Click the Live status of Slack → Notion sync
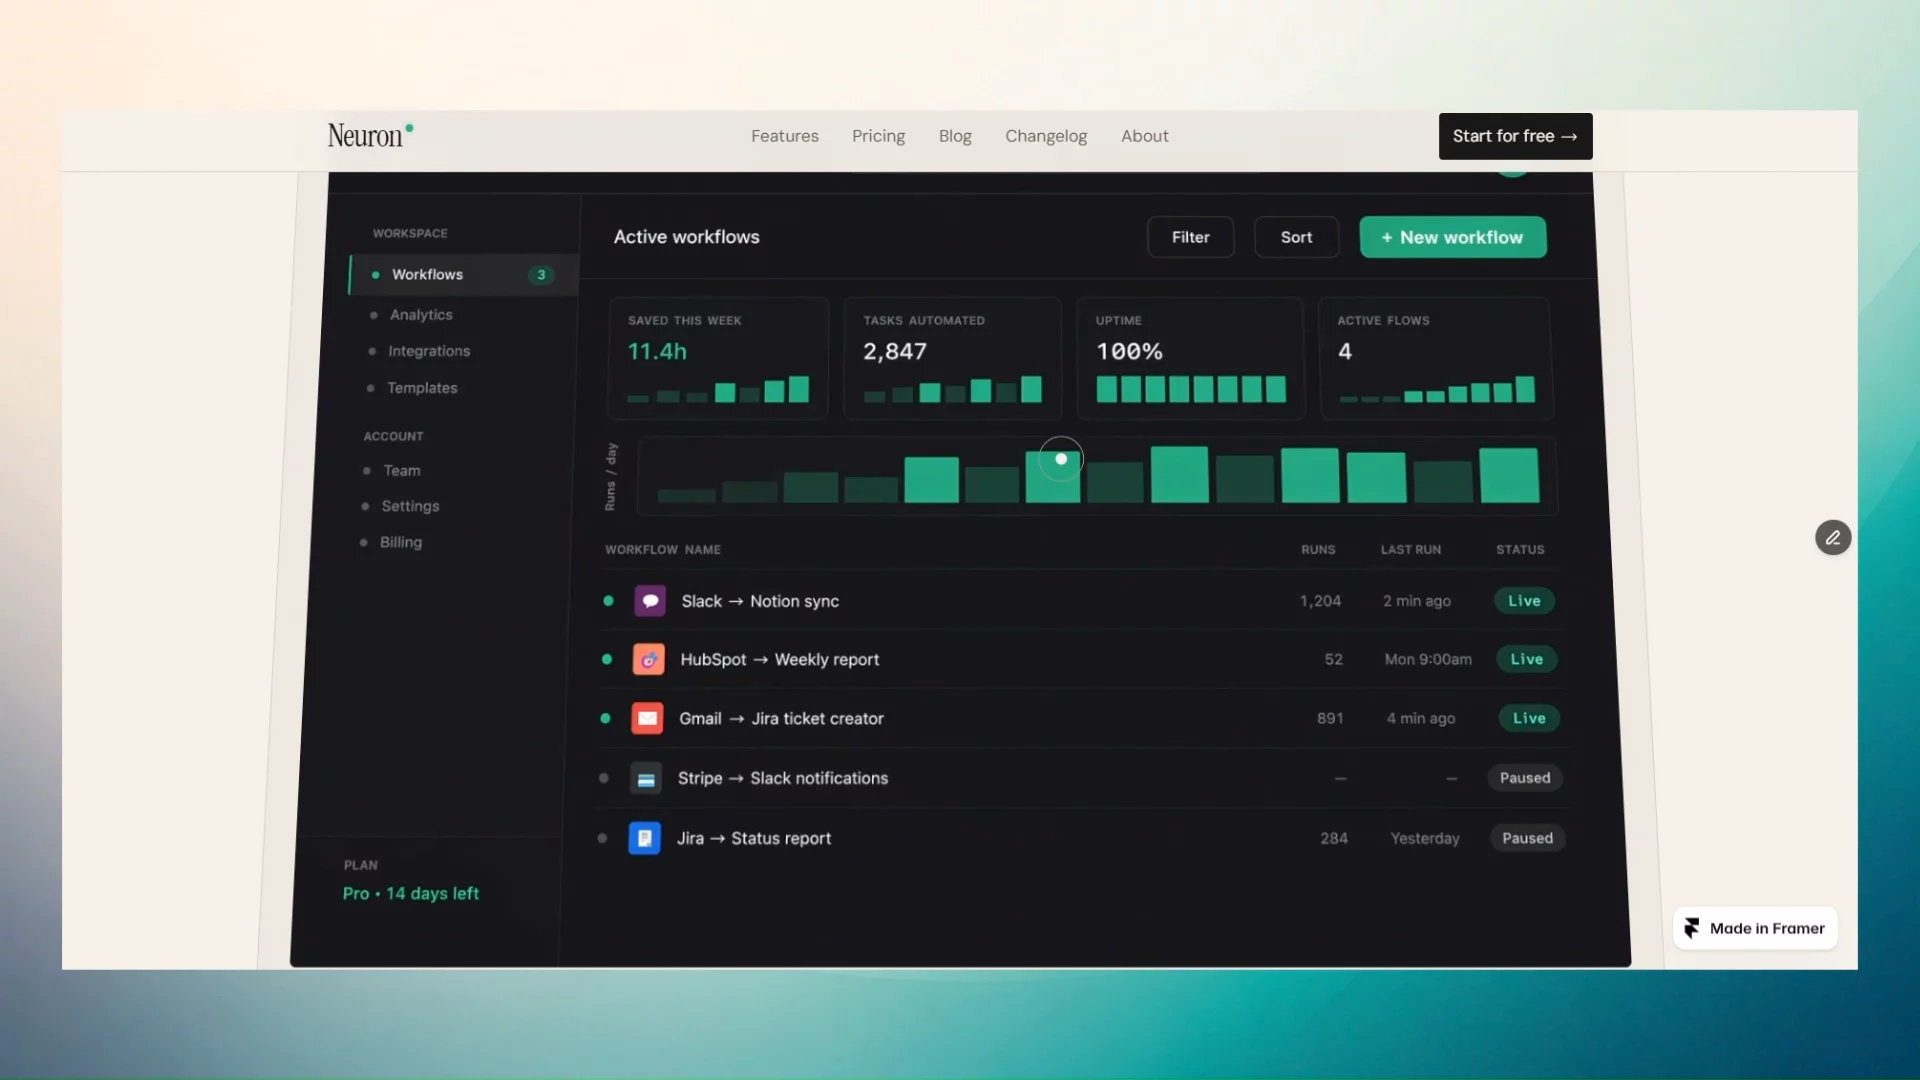Screen dimensions: 1920x1080 coord(1524,601)
